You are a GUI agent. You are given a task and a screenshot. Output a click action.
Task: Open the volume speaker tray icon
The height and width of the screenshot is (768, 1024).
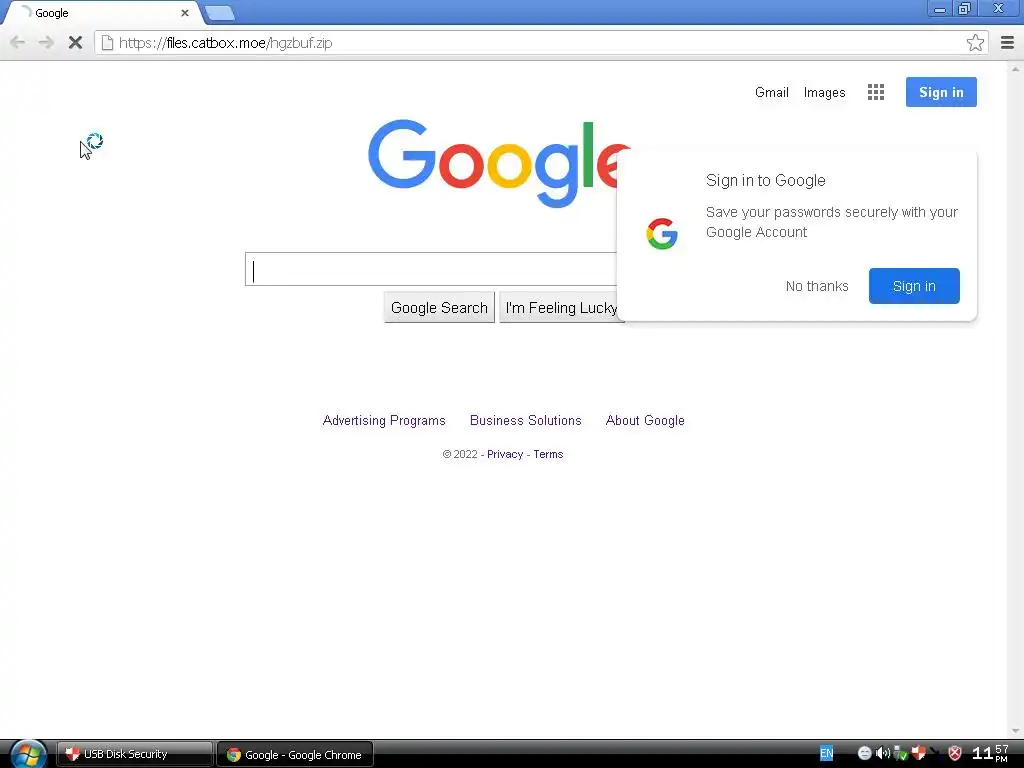(883, 754)
